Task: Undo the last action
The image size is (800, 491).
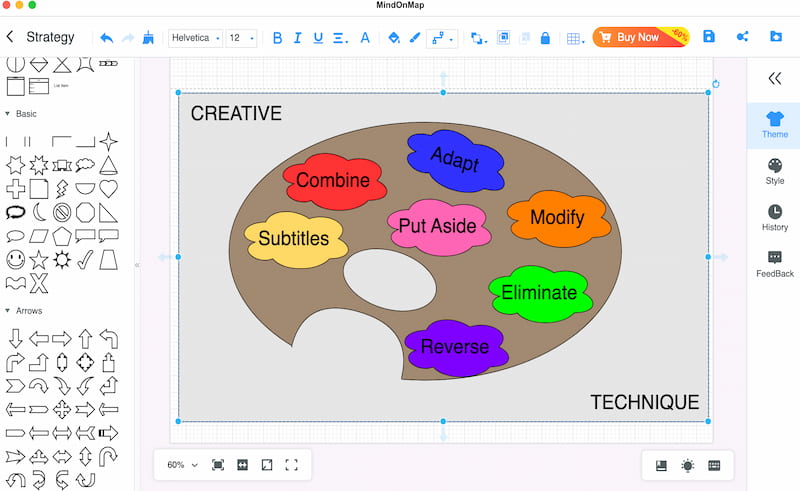Action: 107,38
